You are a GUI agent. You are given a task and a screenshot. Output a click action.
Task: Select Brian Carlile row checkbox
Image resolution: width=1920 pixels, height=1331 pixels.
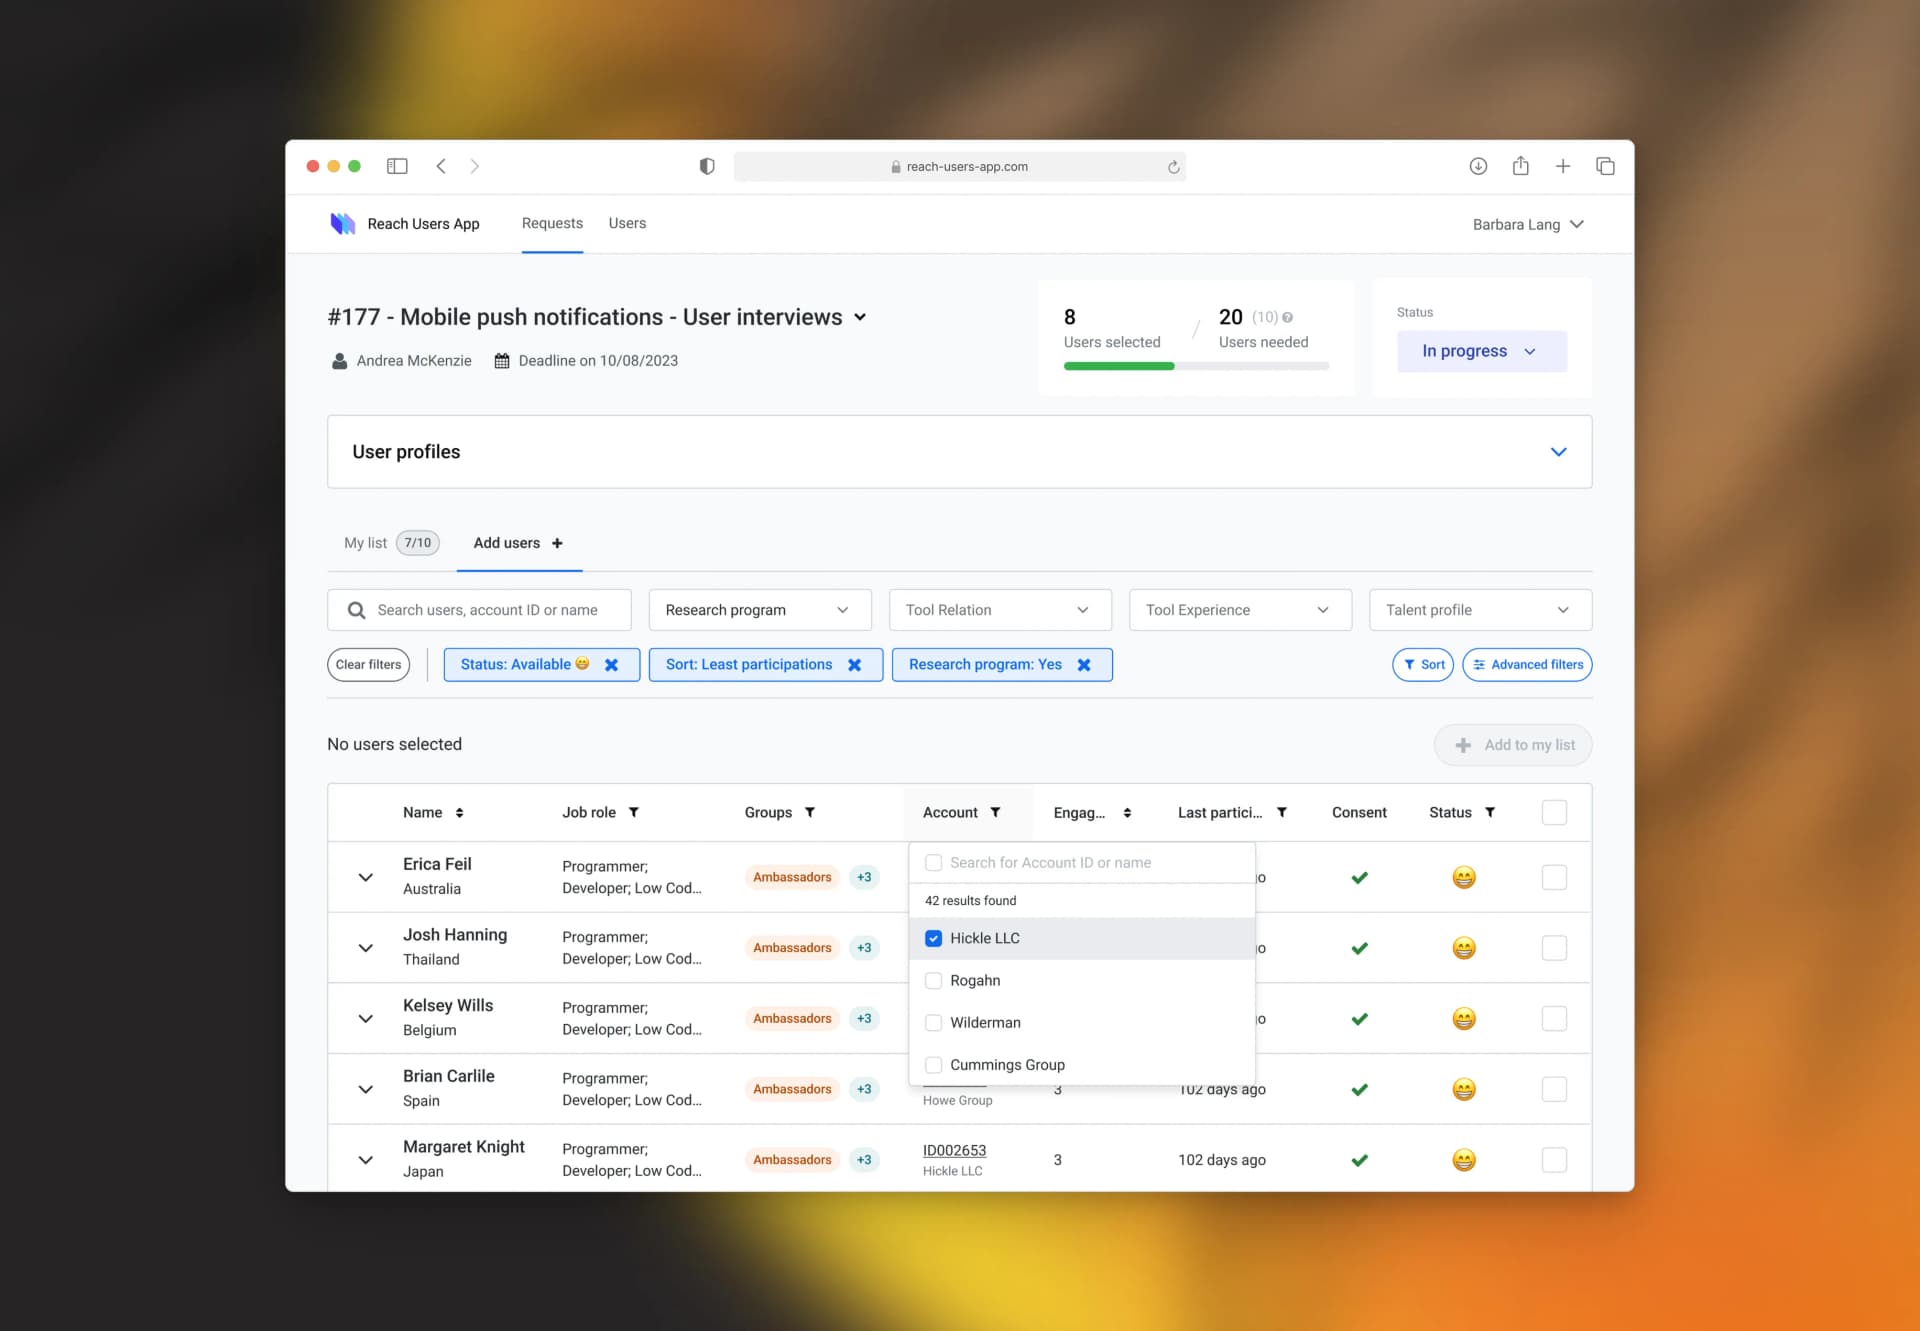pyautogui.click(x=1554, y=1090)
